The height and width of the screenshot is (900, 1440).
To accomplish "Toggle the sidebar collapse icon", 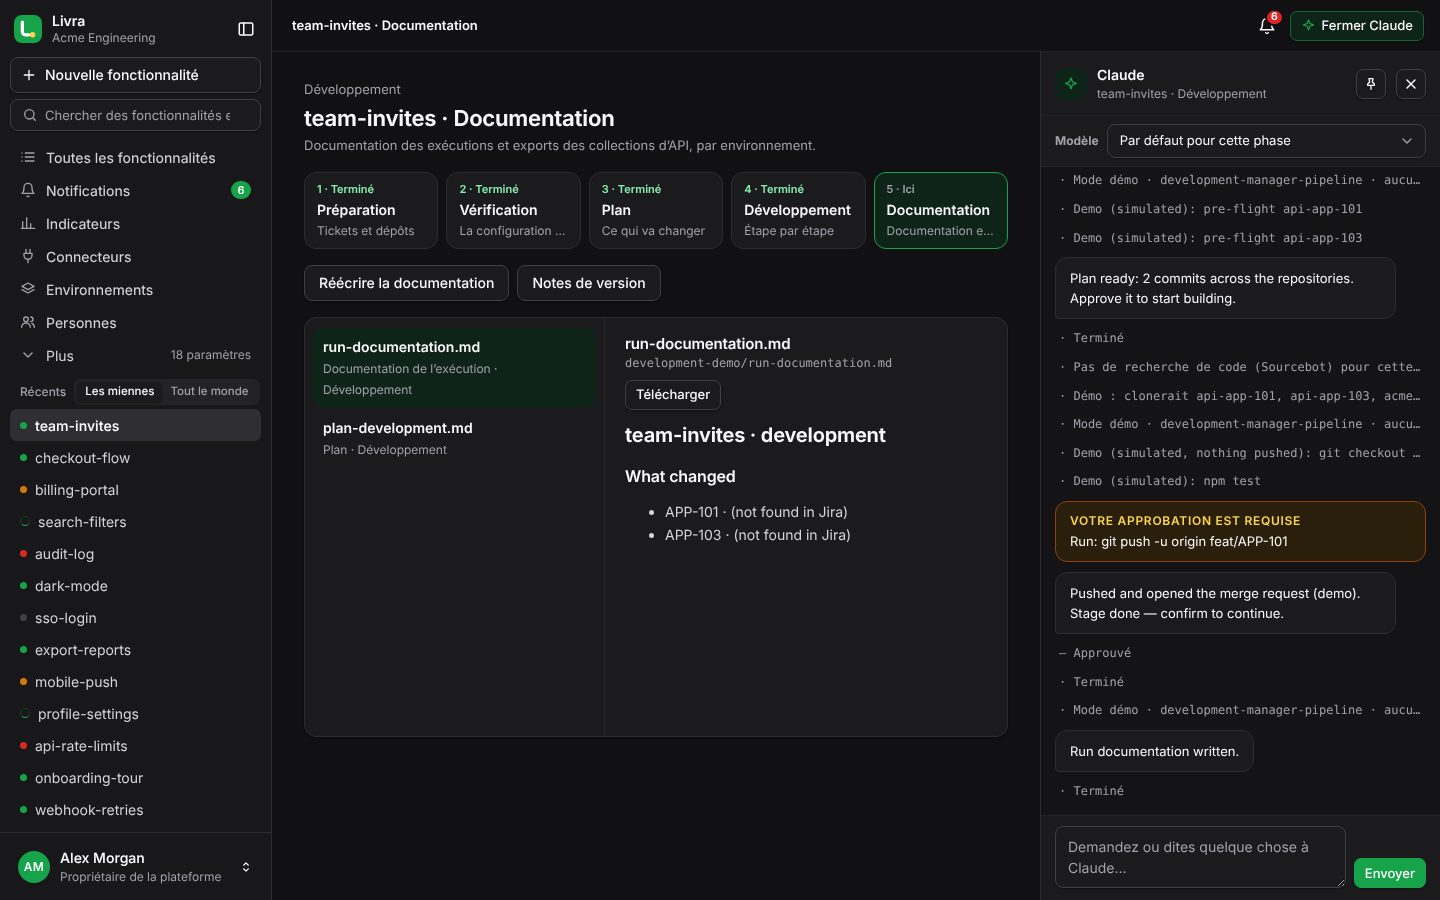I will pyautogui.click(x=246, y=29).
